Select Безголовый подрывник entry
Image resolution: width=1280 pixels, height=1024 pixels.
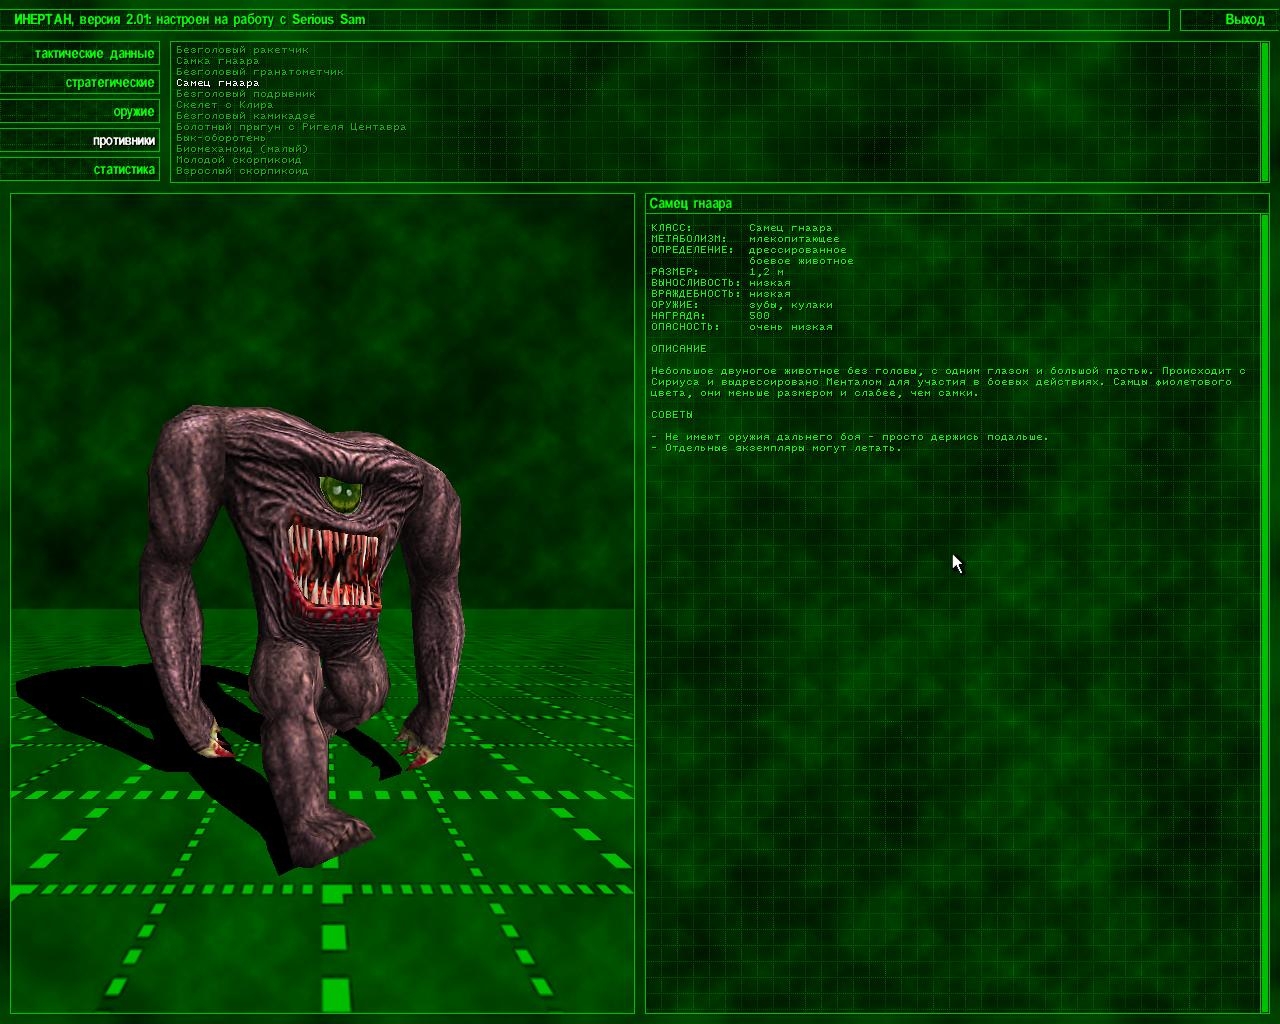[x=245, y=93]
